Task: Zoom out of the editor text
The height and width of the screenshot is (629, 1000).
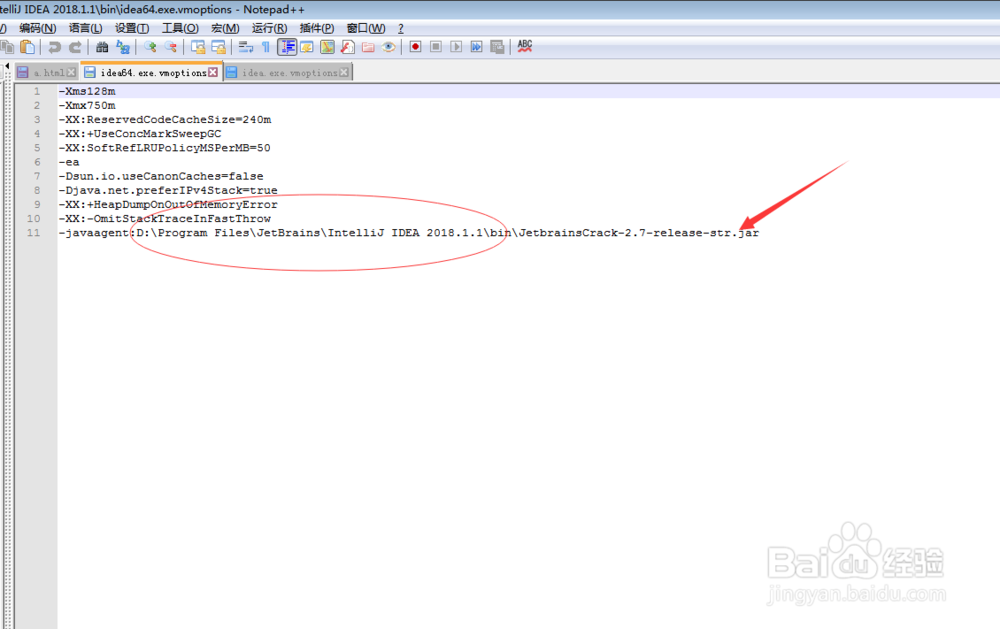Action: click(170, 47)
